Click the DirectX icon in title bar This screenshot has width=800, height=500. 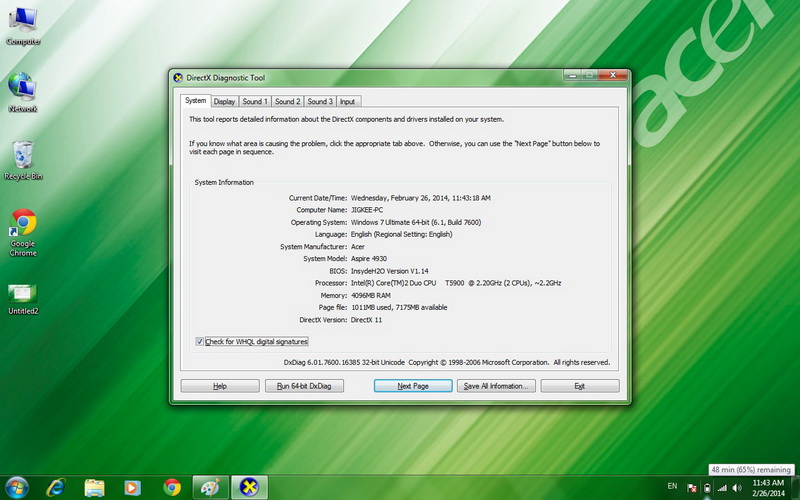[178, 78]
